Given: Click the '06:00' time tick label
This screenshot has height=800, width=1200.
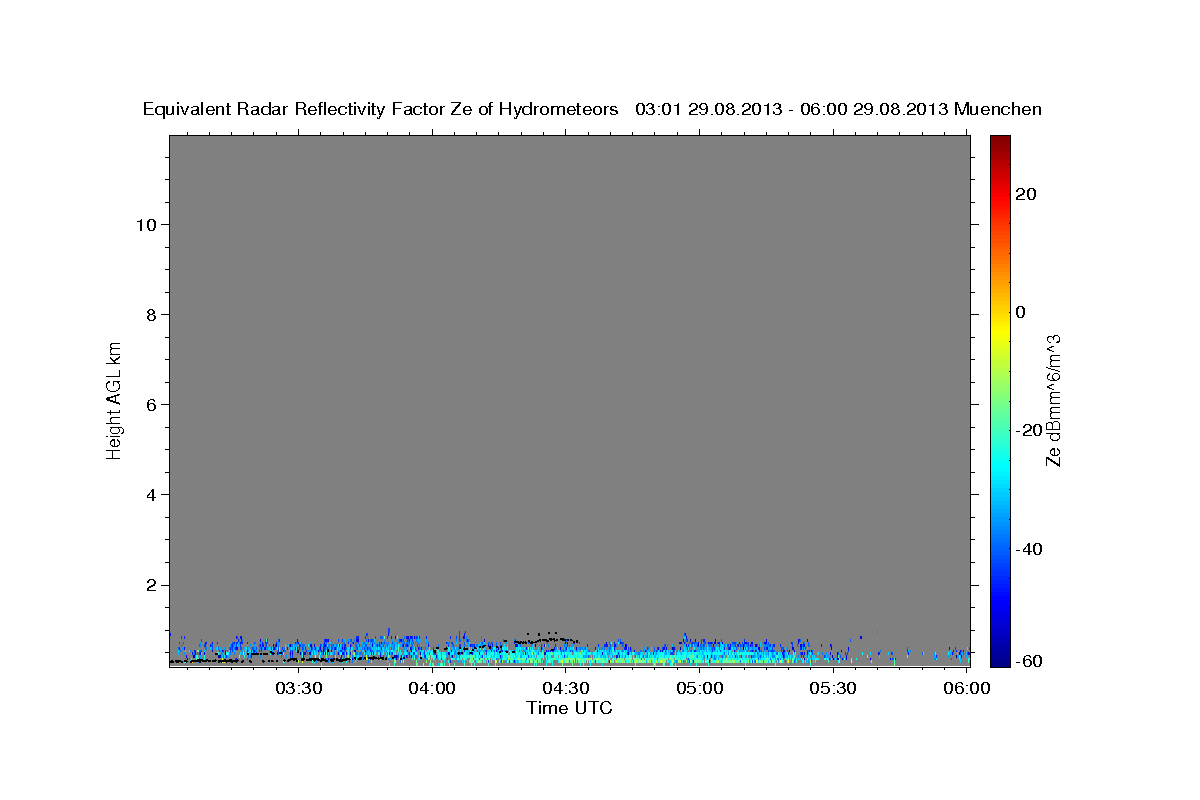Looking at the screenshot, I should pyautogui.click(x=967, y=688).
